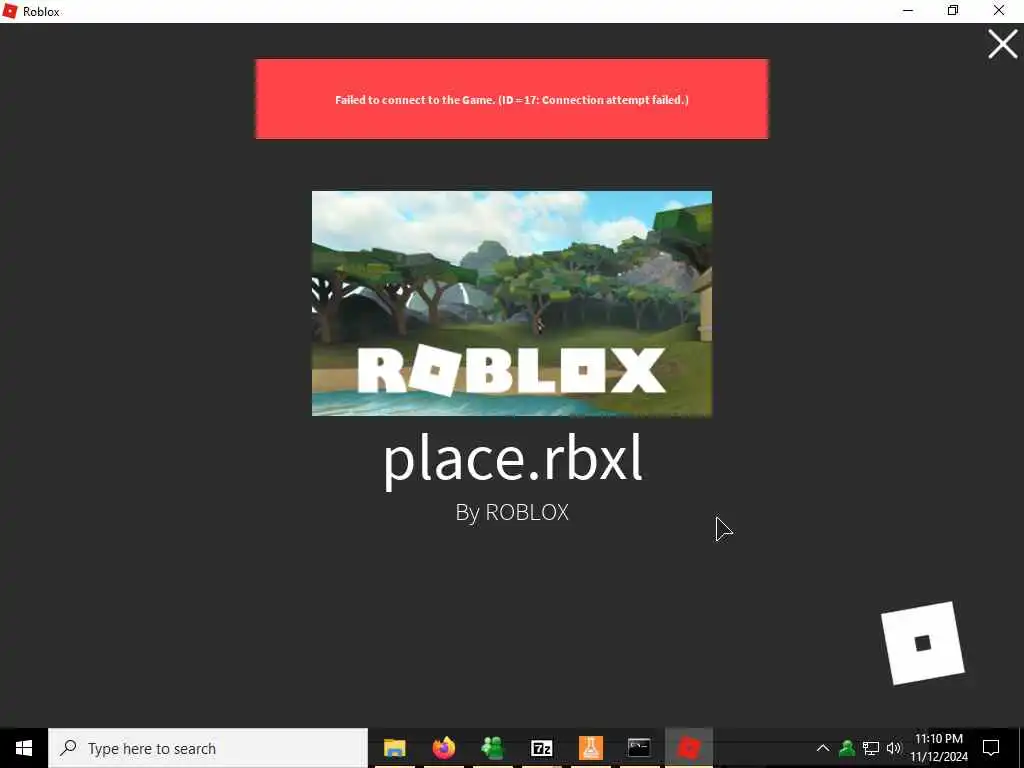1024x768 pixels.
Task: Open the Windows Start menu
Action: tap(24, 748)
